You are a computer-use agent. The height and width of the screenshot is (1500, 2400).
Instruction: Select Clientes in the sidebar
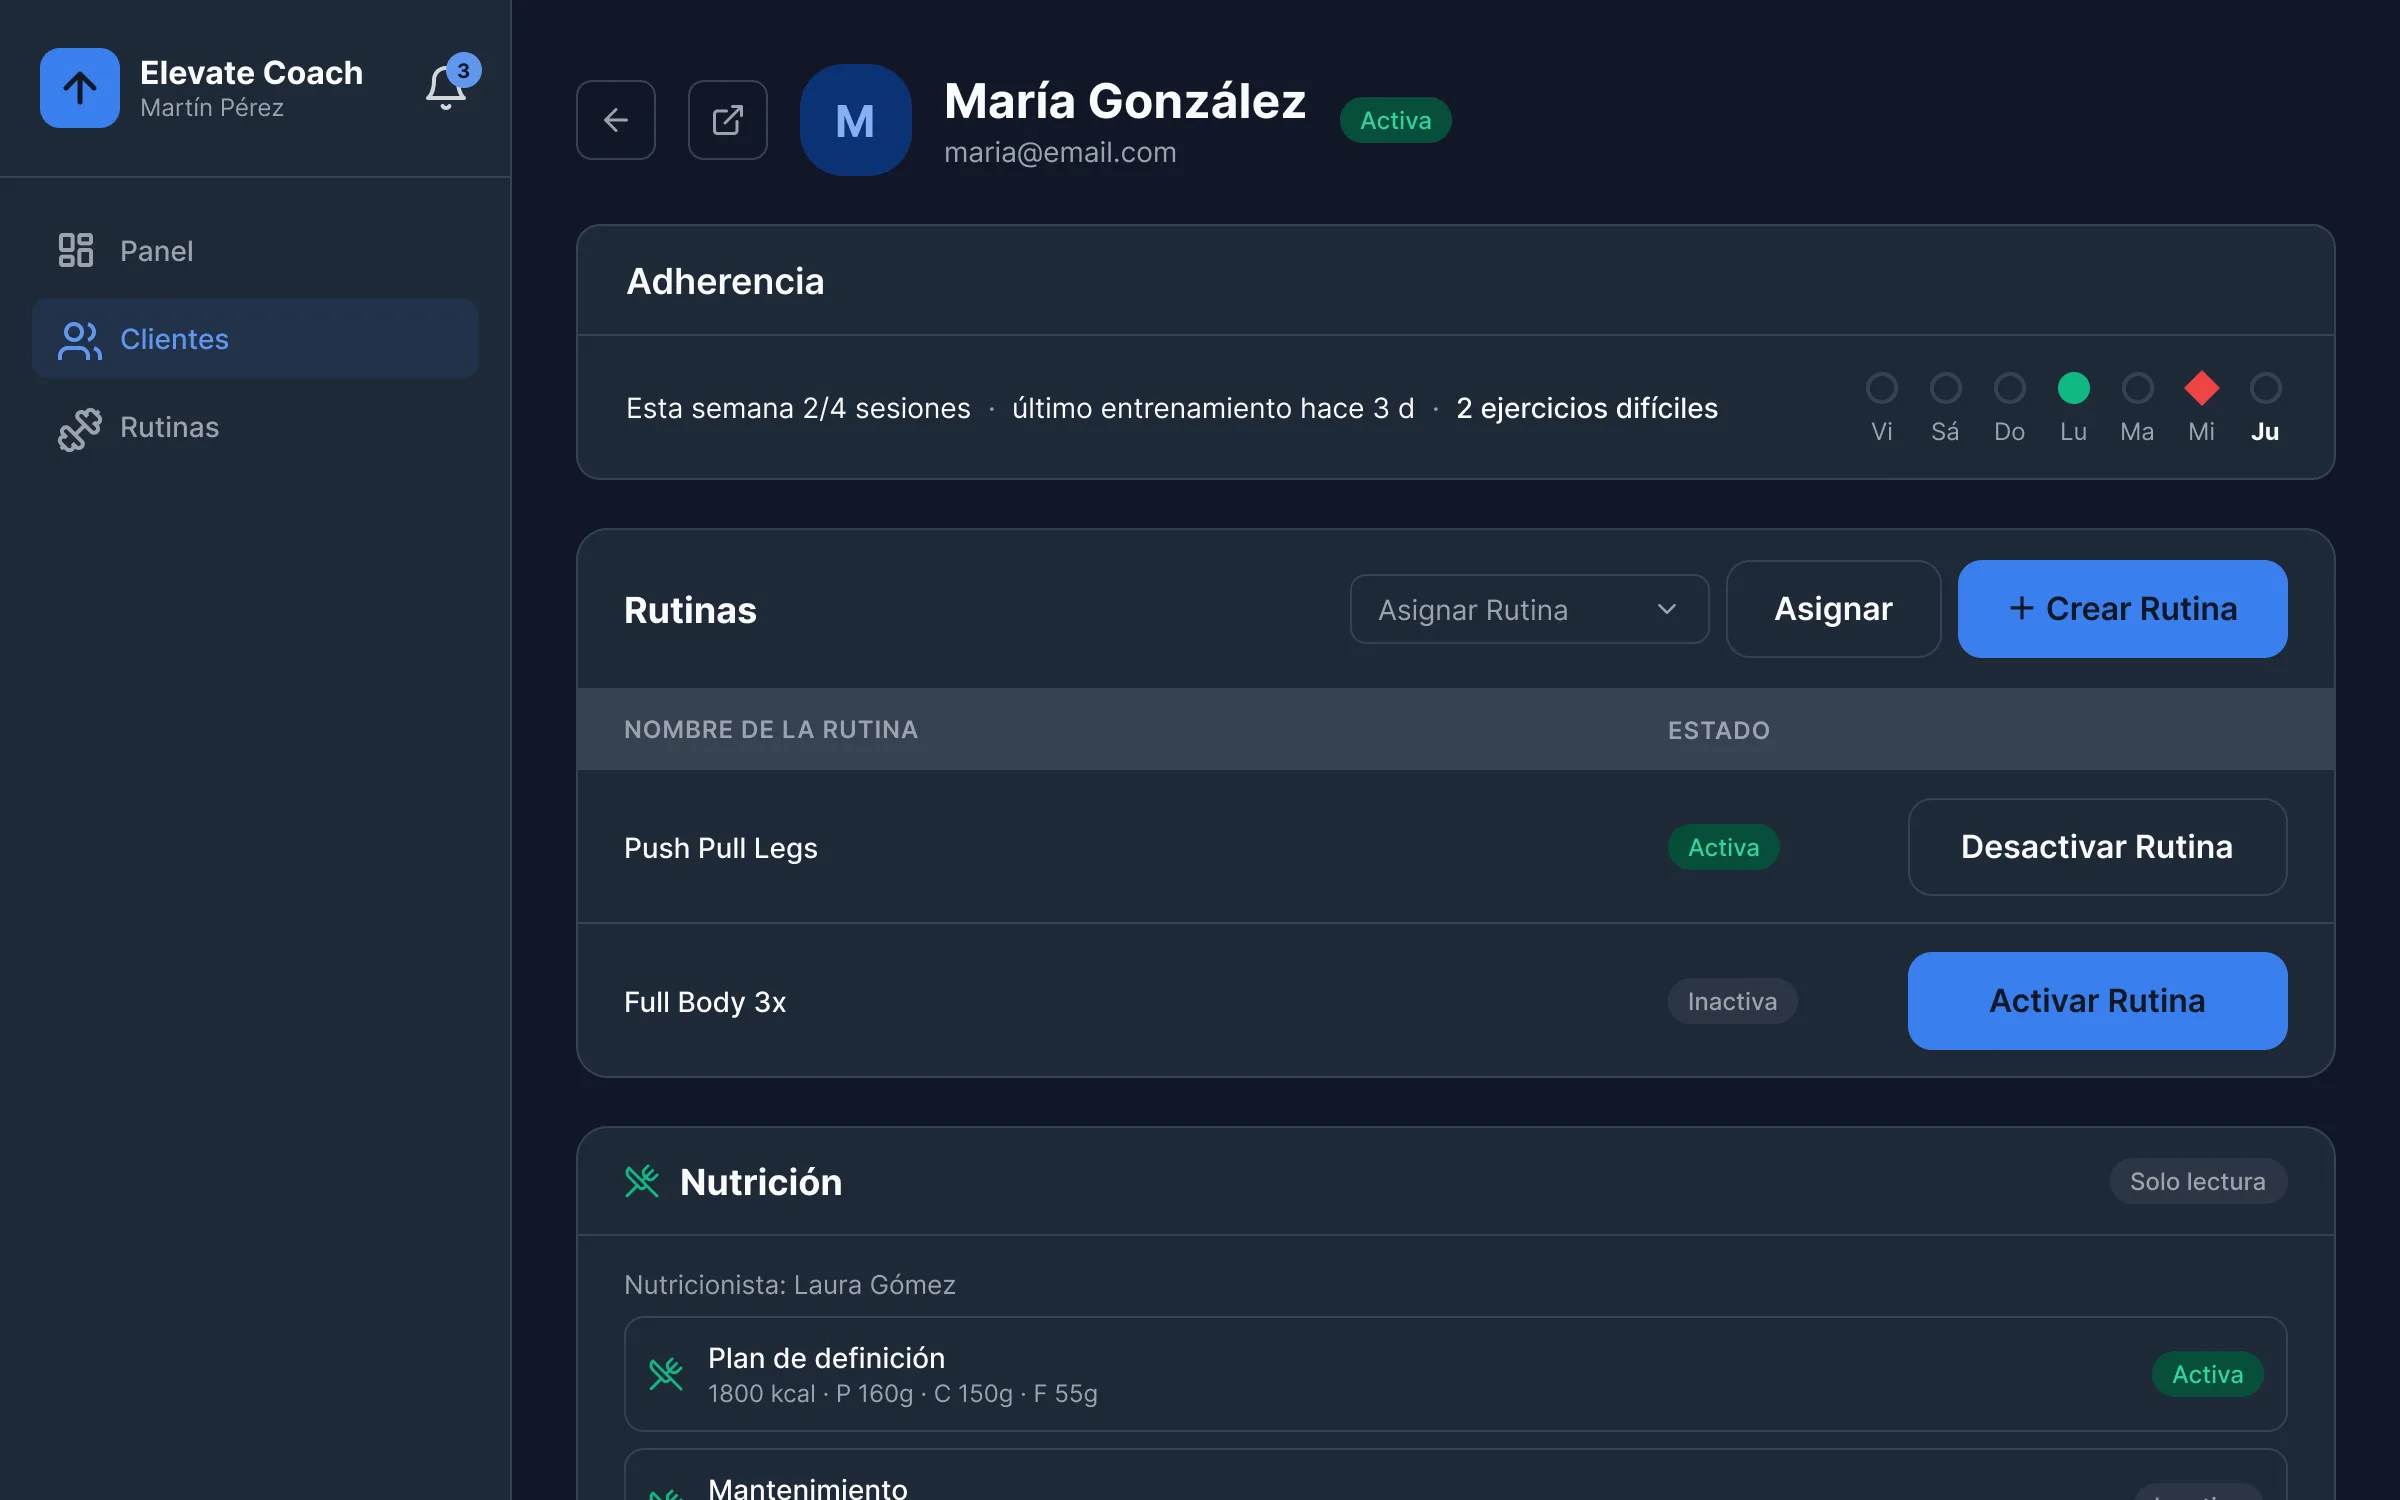point(255,339)
